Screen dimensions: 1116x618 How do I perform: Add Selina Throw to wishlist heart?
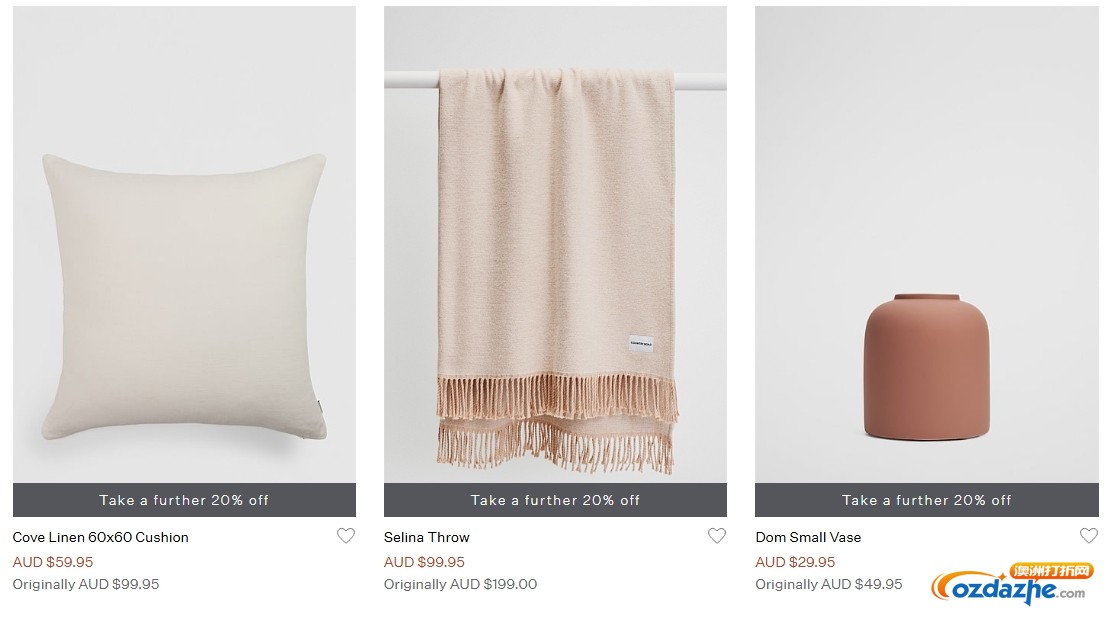coord(717,535)
